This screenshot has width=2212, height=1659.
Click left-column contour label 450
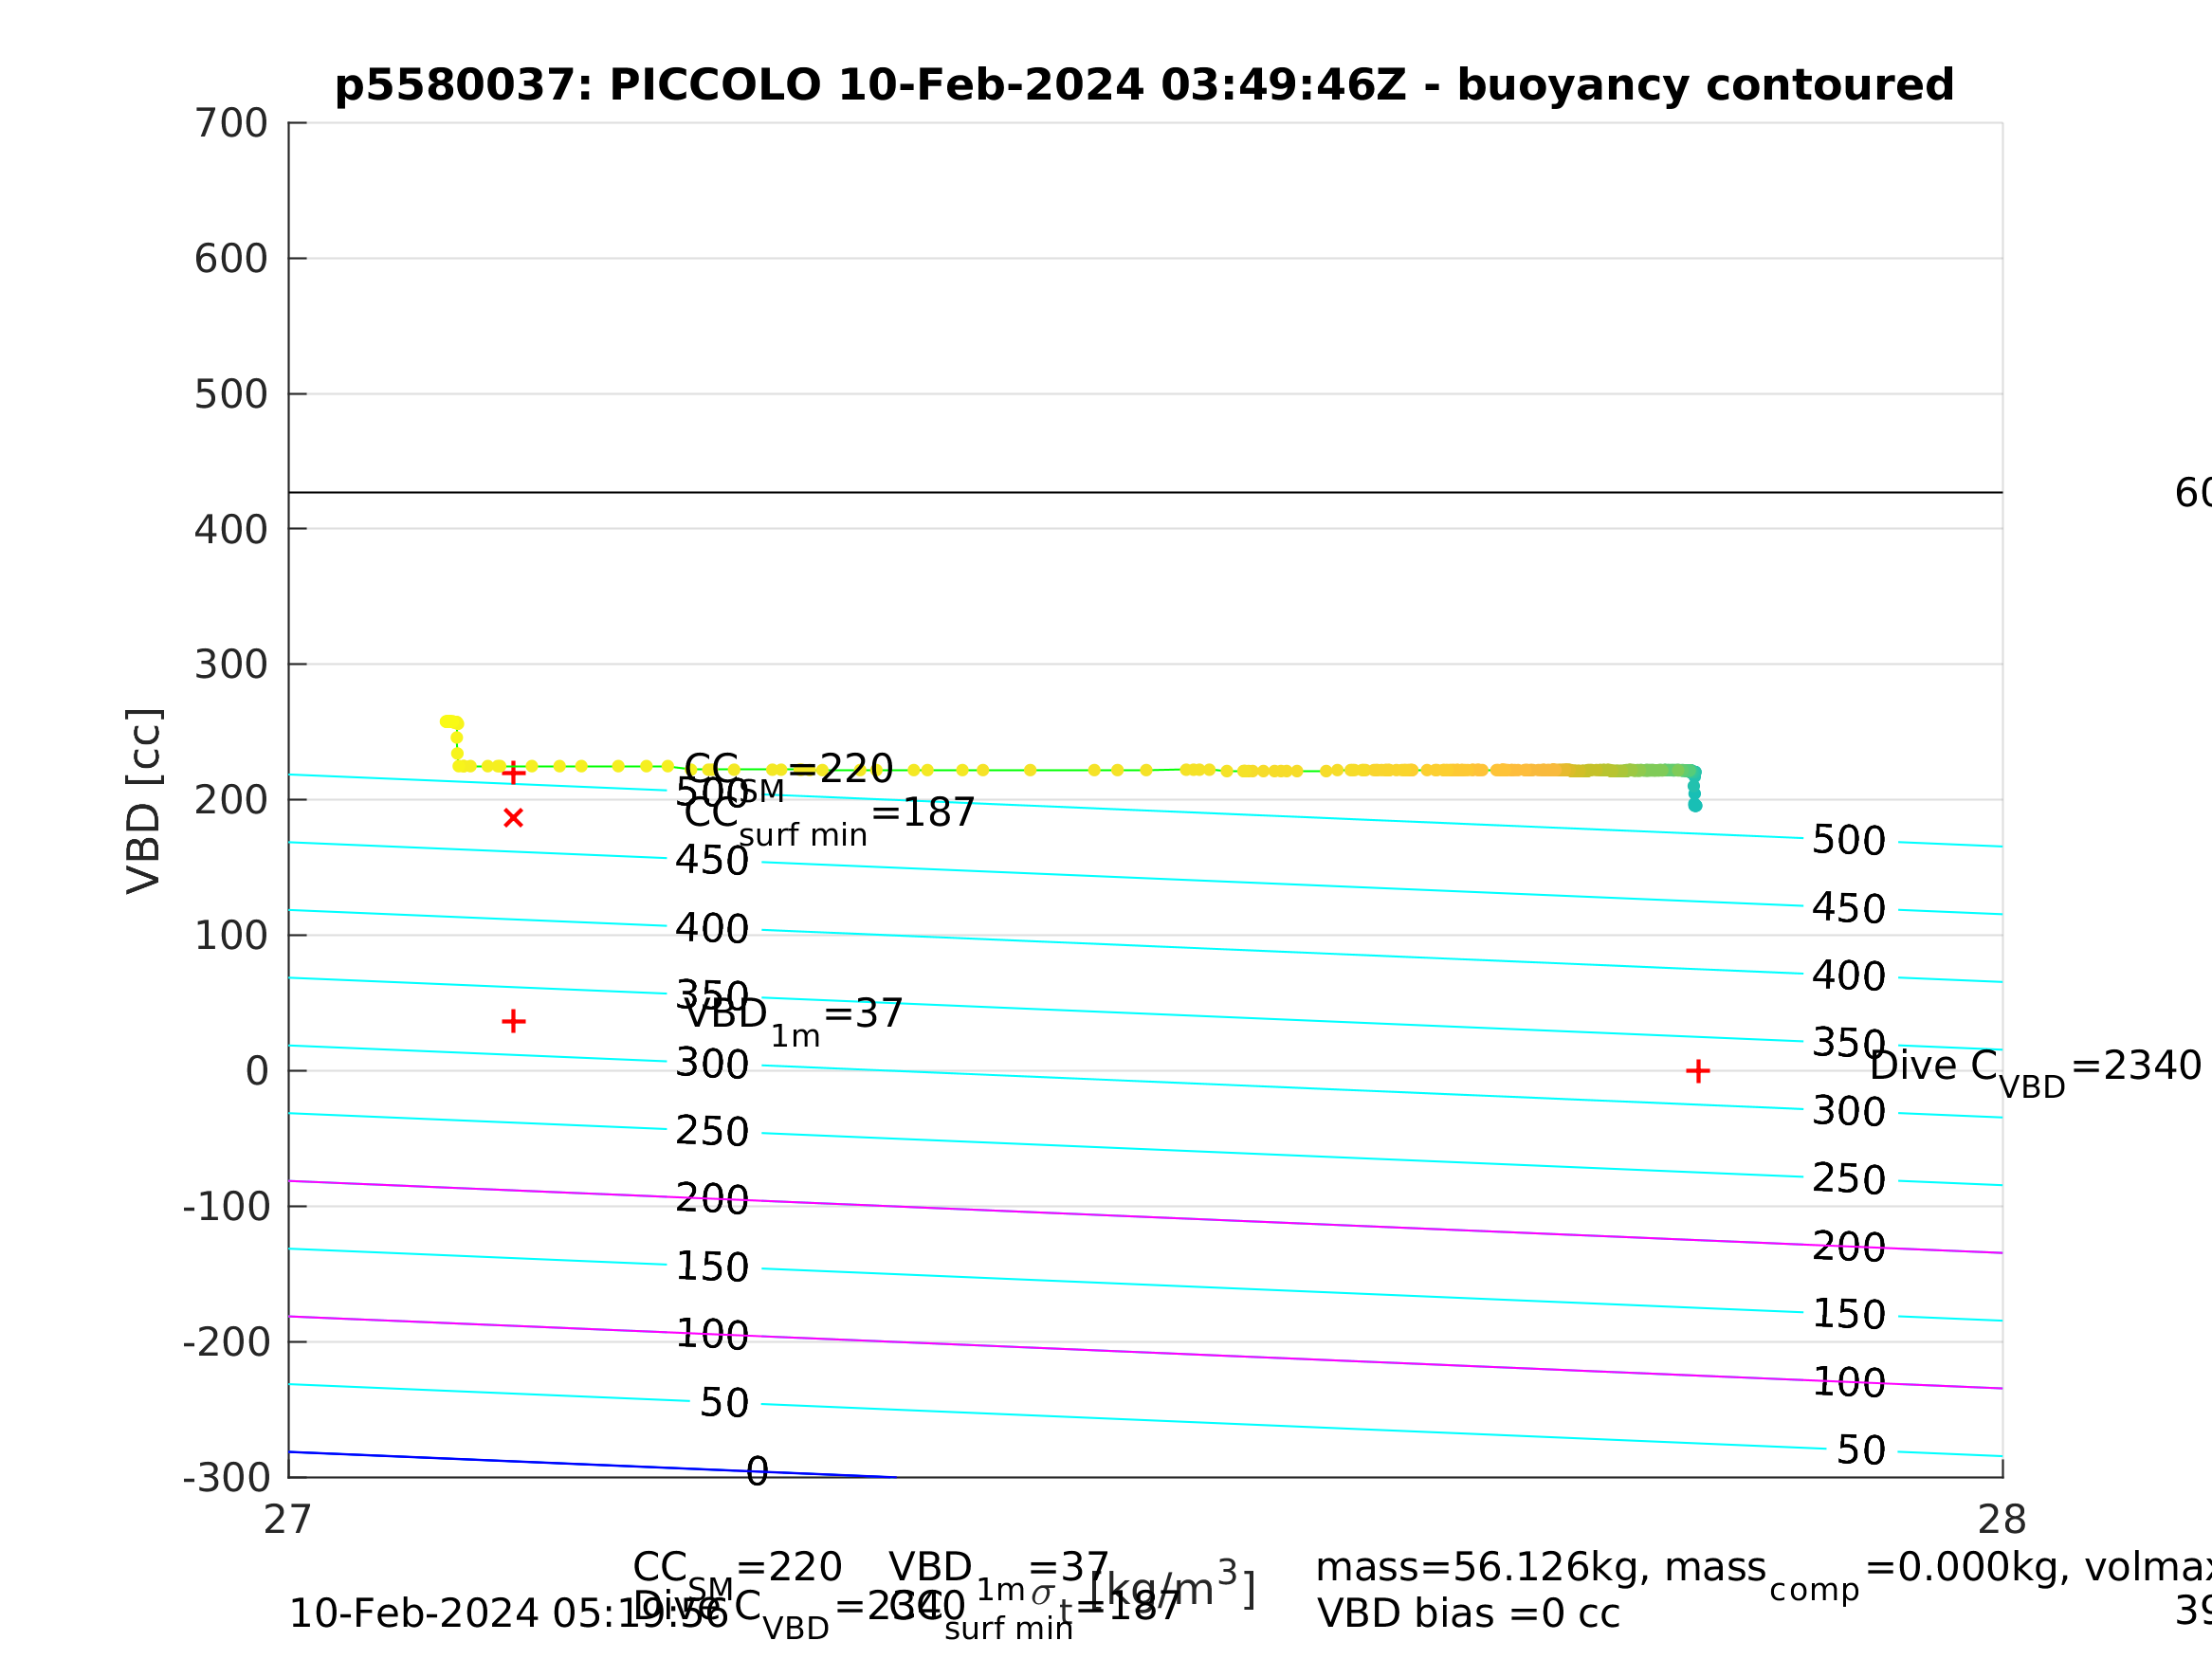[x=712, y=861]
